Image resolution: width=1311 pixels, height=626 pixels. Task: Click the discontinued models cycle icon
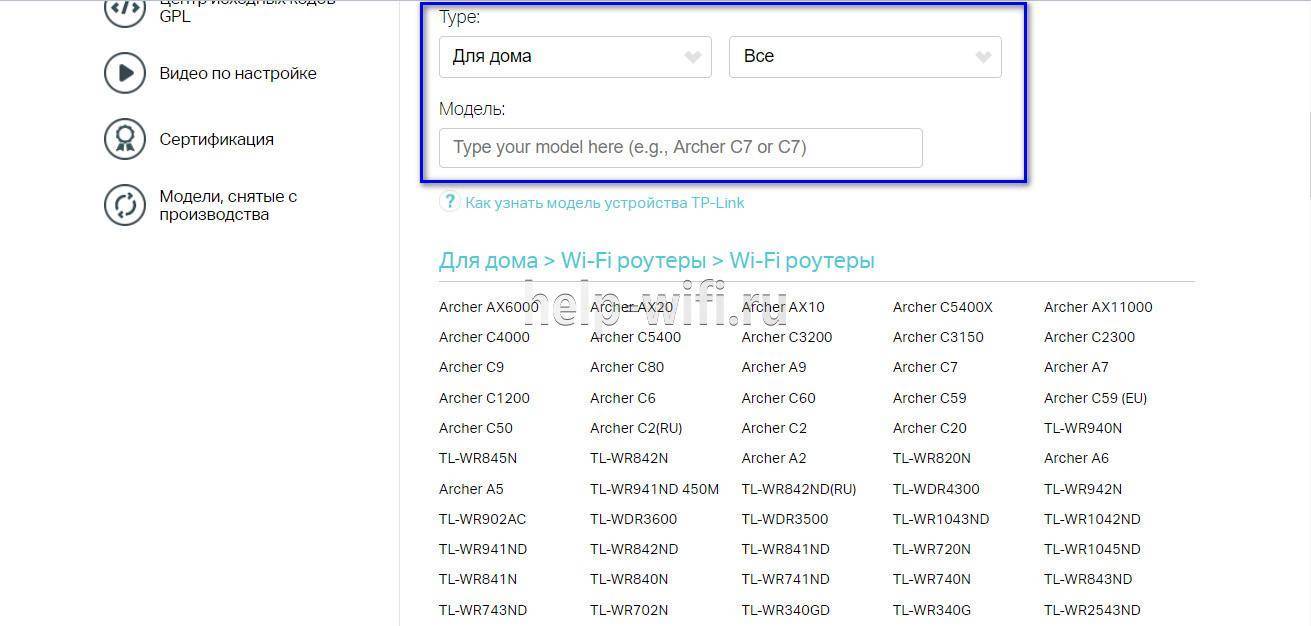125,205
